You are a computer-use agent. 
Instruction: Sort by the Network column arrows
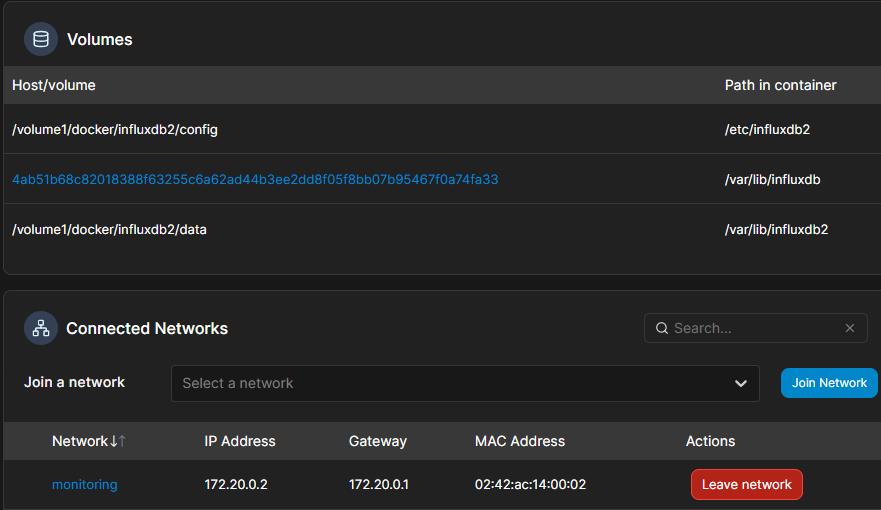118,441
